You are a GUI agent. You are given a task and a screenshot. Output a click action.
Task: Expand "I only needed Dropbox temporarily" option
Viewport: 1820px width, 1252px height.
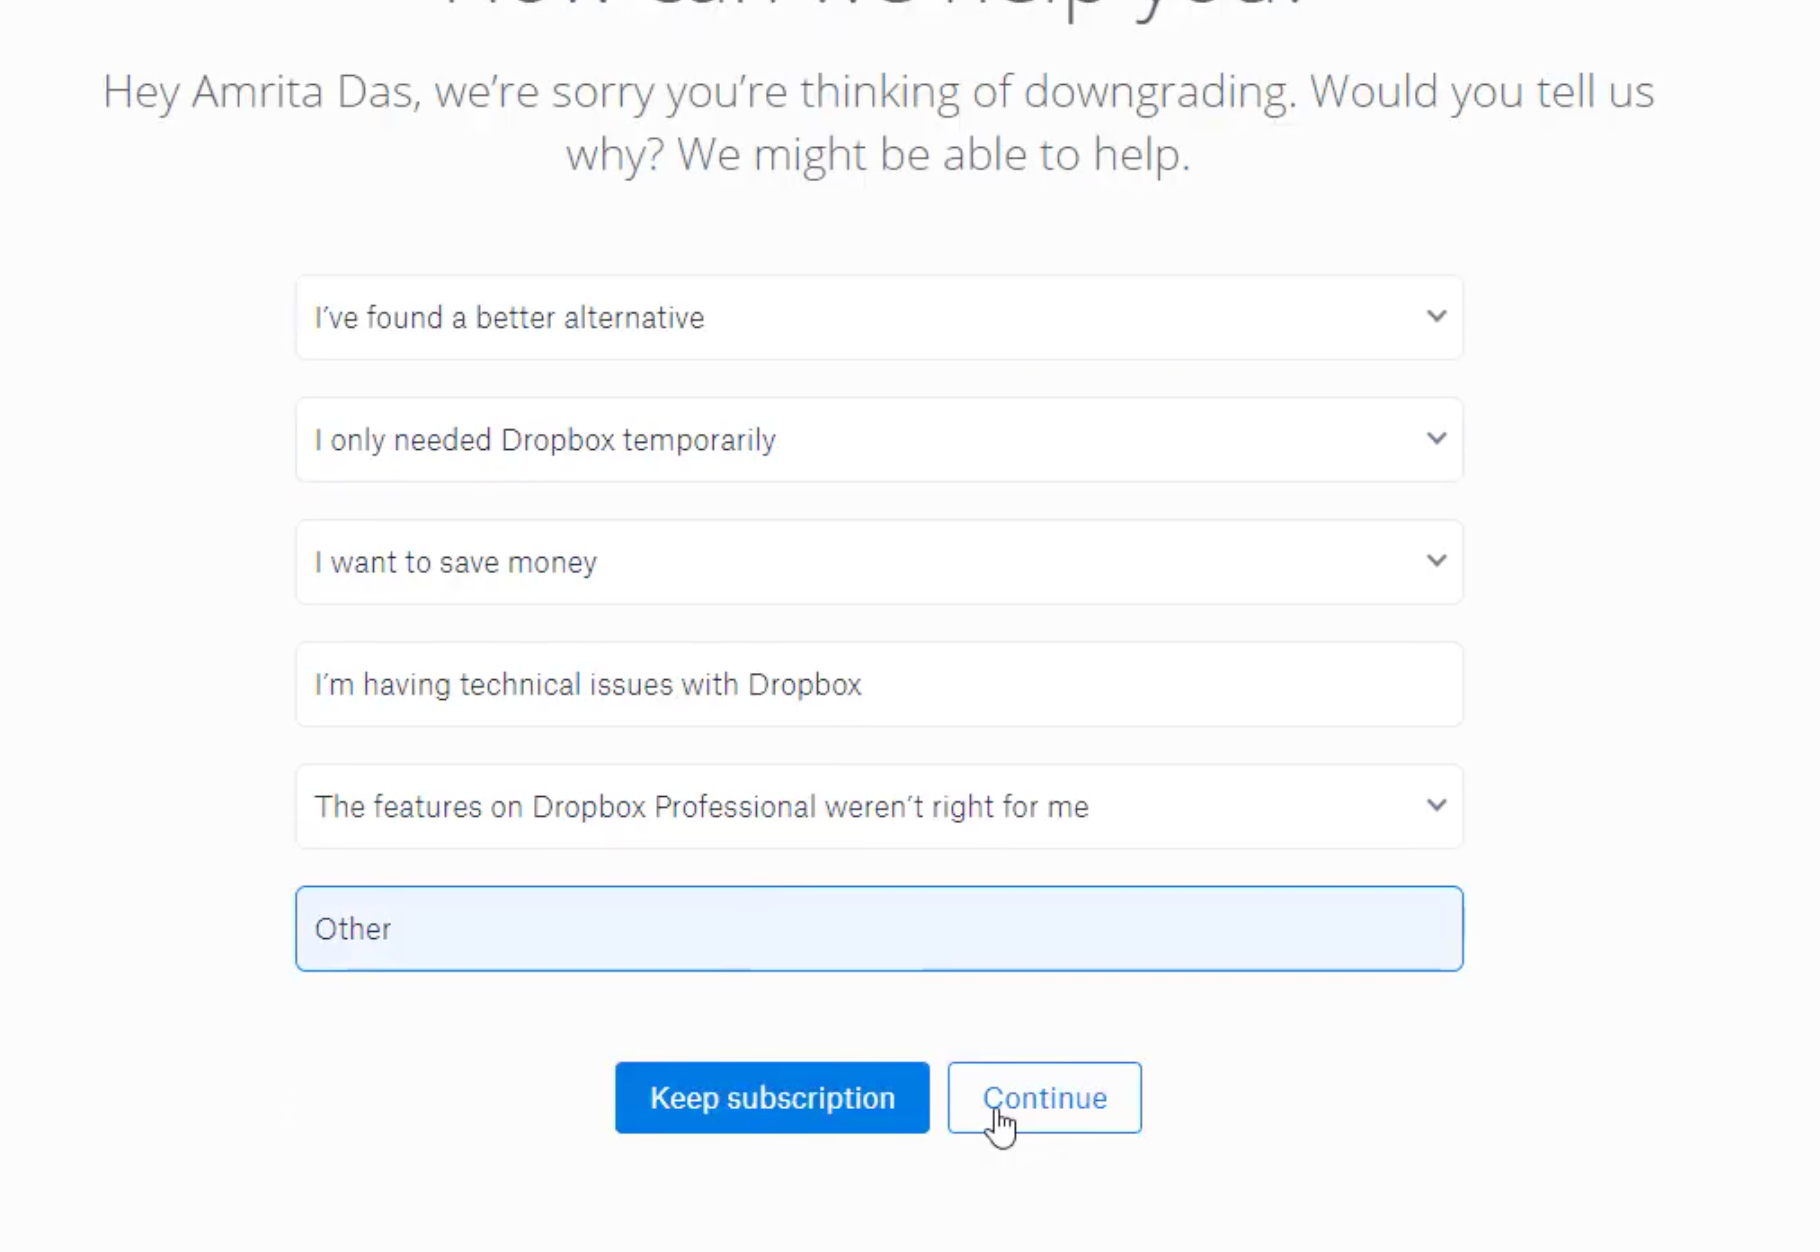879,440
